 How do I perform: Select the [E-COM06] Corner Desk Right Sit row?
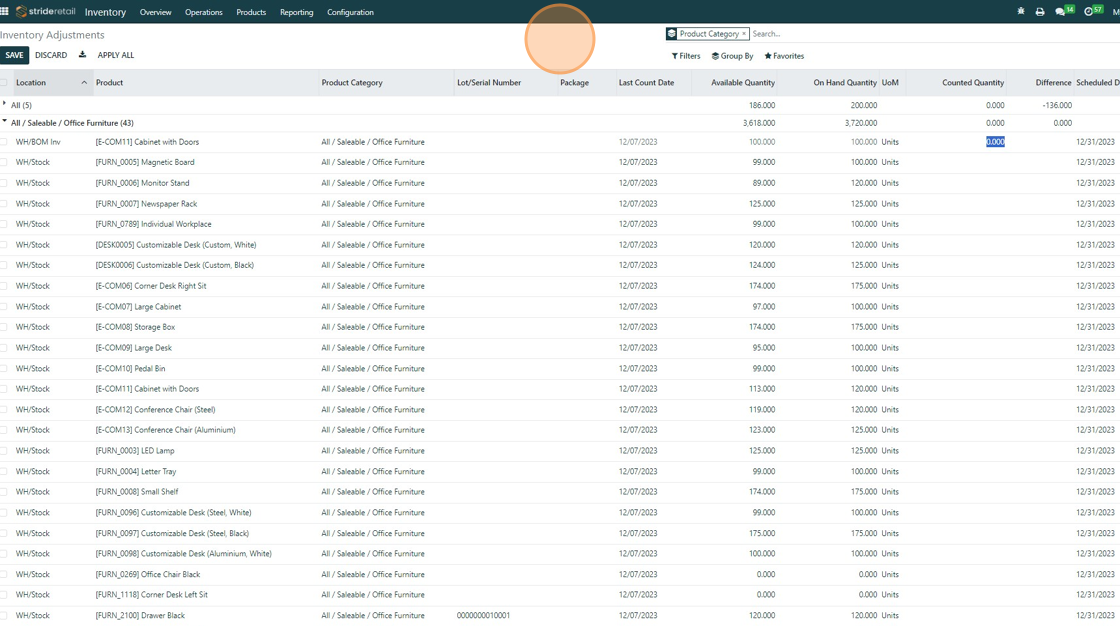pos(560,286)
